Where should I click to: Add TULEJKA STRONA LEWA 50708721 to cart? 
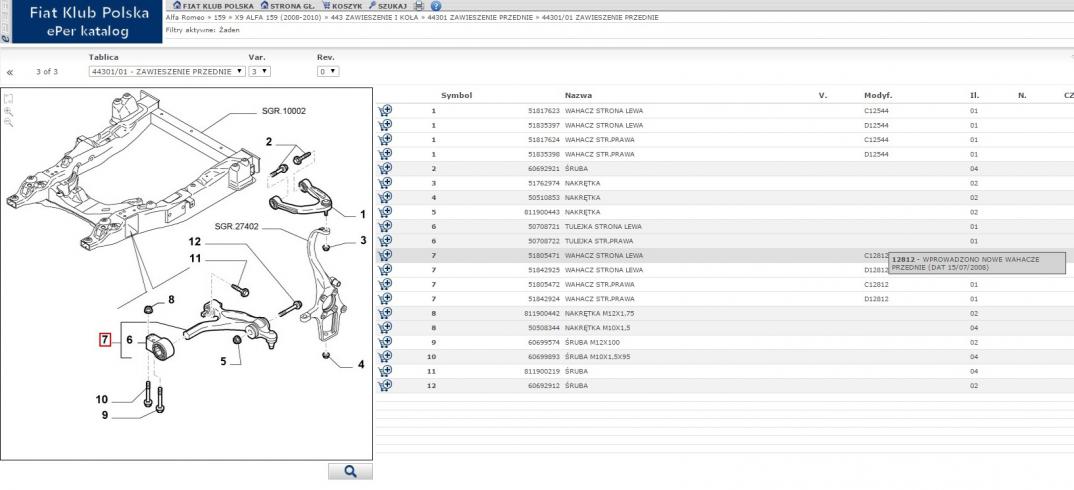tap(385, 226)
